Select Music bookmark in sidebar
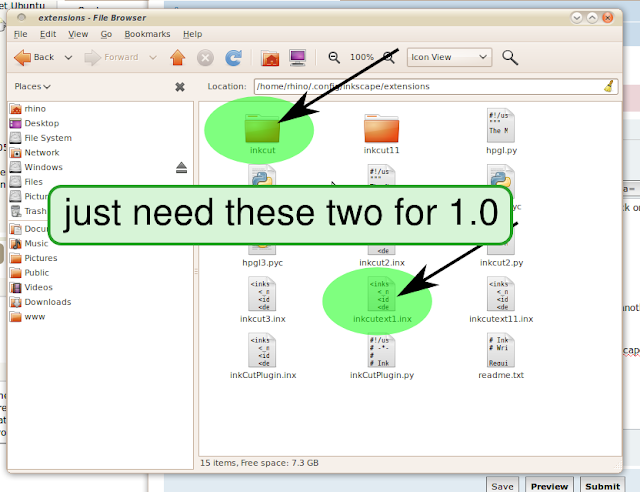This screenshot has height=492, width=640. tap(29, 243)
